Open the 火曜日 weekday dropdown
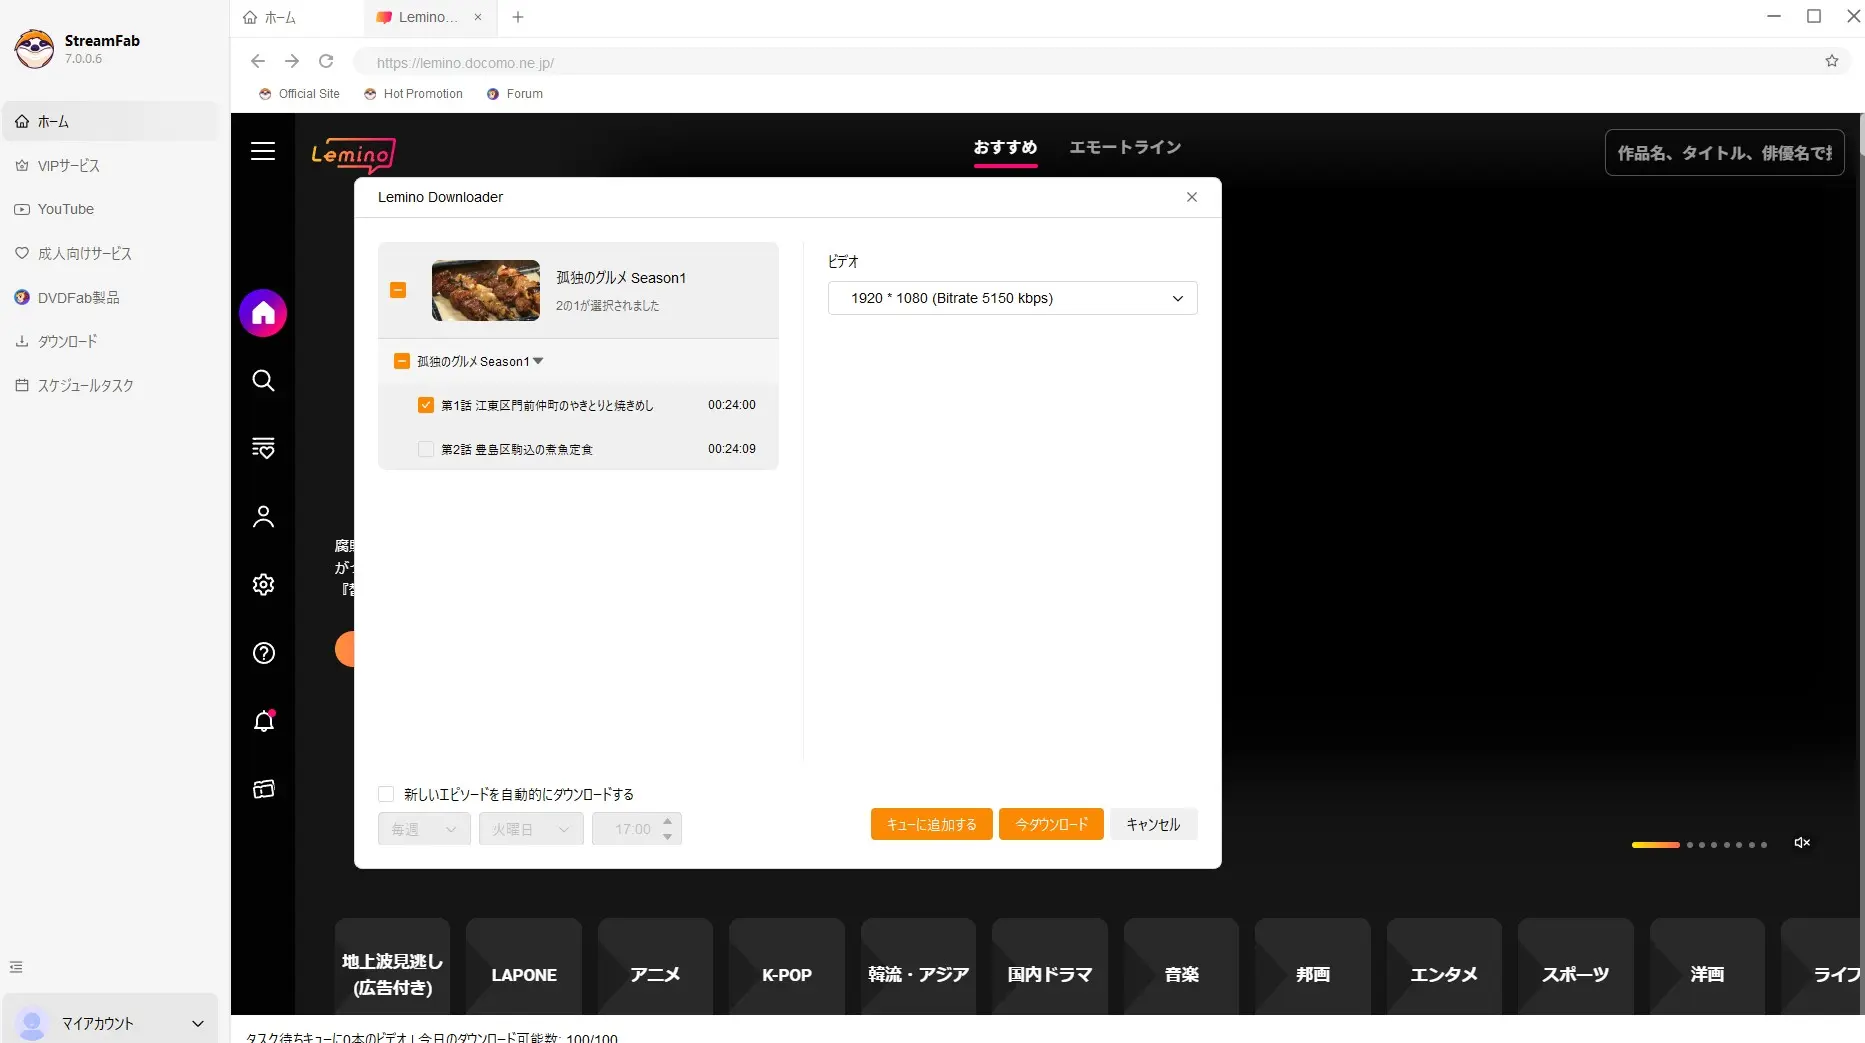The image size is (1865, 1043). click(531, 829)
